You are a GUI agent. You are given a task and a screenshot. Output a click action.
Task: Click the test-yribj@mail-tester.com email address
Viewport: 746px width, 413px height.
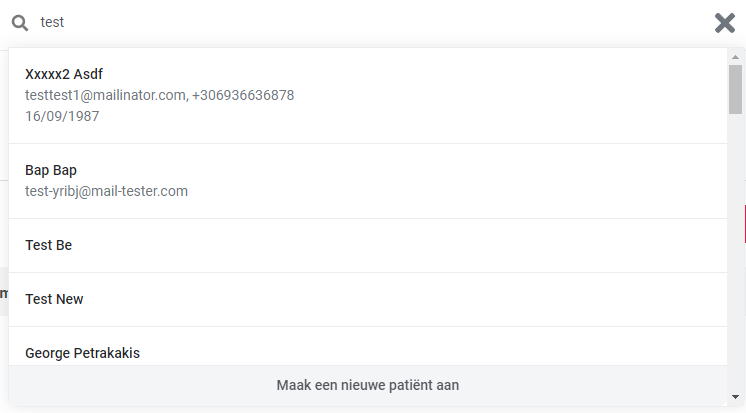point(107,191)
